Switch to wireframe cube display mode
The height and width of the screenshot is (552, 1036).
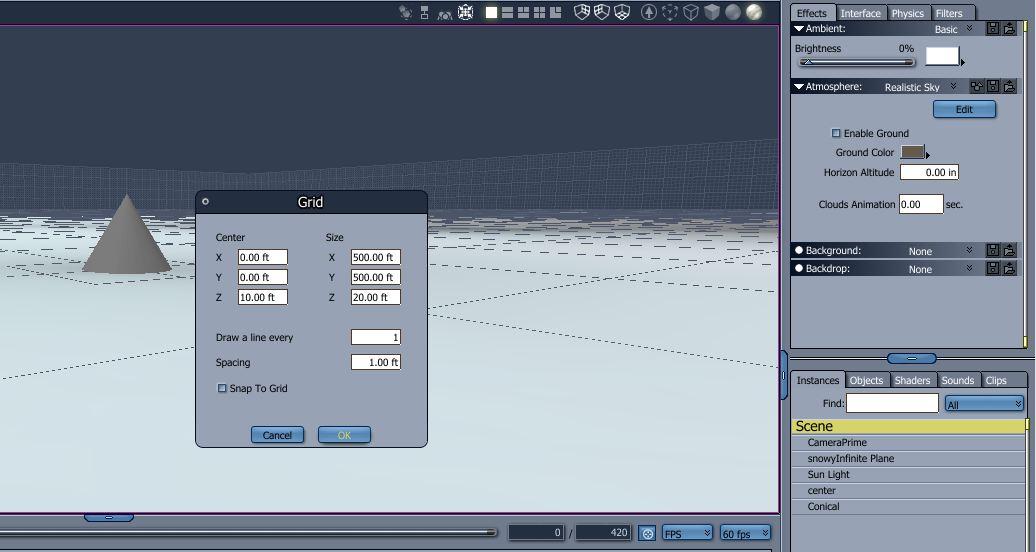pyautogui.click(x=690, y=12)
